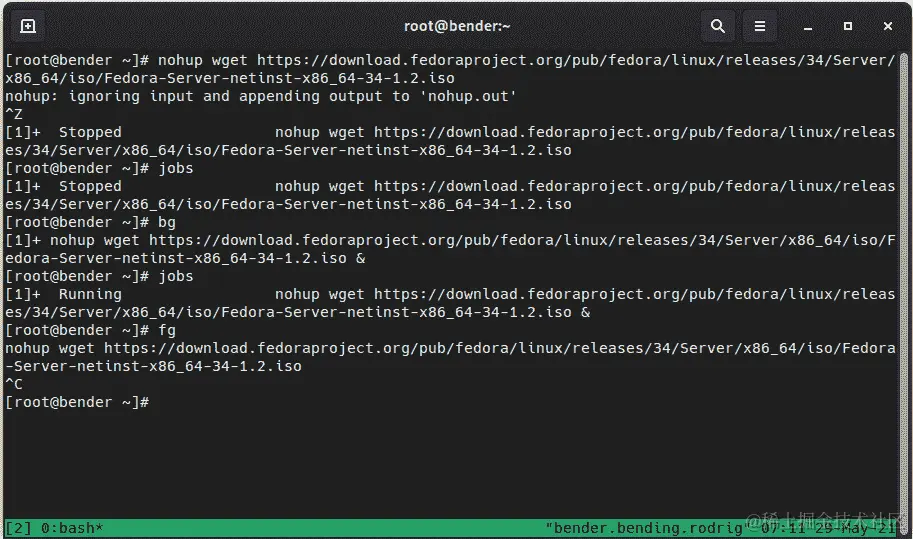Screen dimensions: 913x539
Task: Maximize the root@bender terminal window
Action: (848, 26)
